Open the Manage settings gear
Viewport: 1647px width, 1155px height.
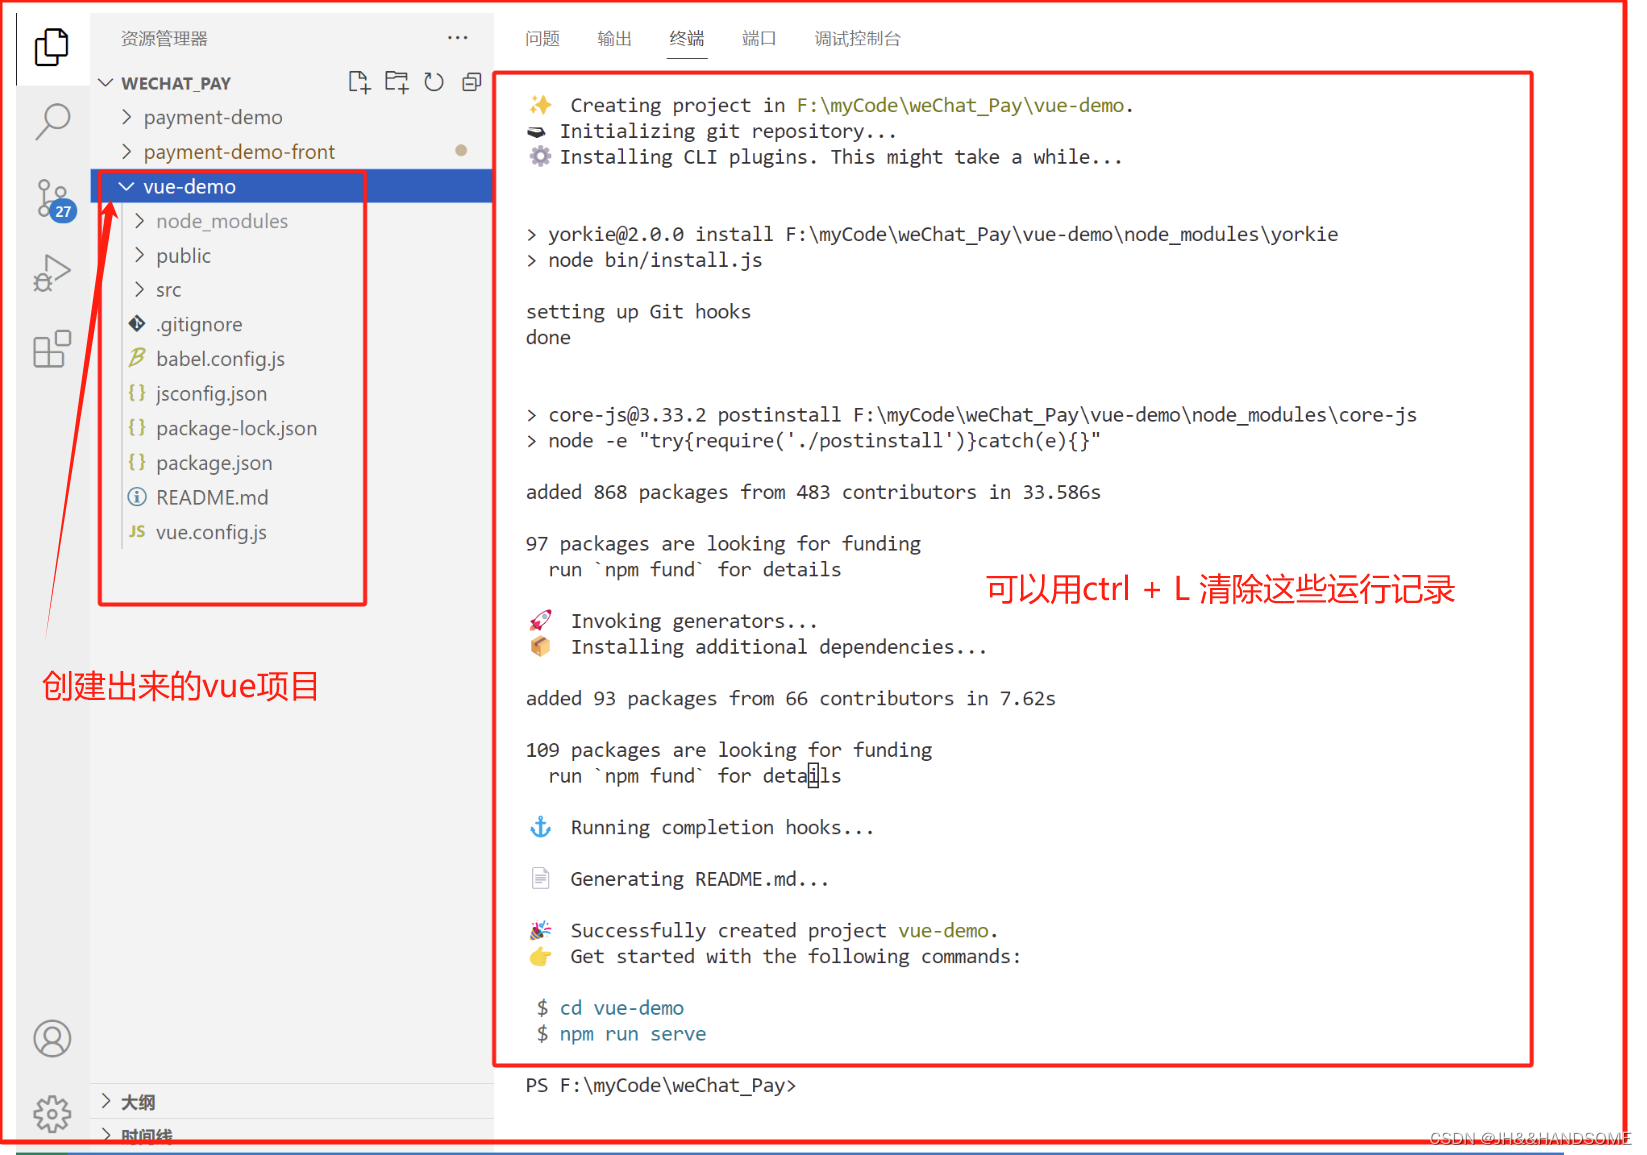pos(52,1113)
